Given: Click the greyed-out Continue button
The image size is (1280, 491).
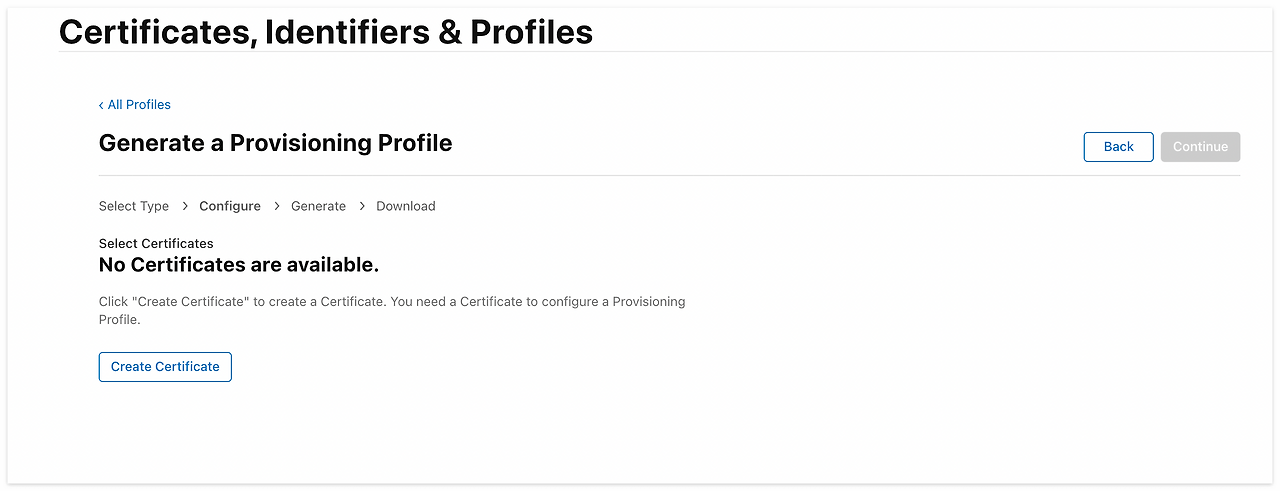Looking at the screenshot, I should point(1200,147).
